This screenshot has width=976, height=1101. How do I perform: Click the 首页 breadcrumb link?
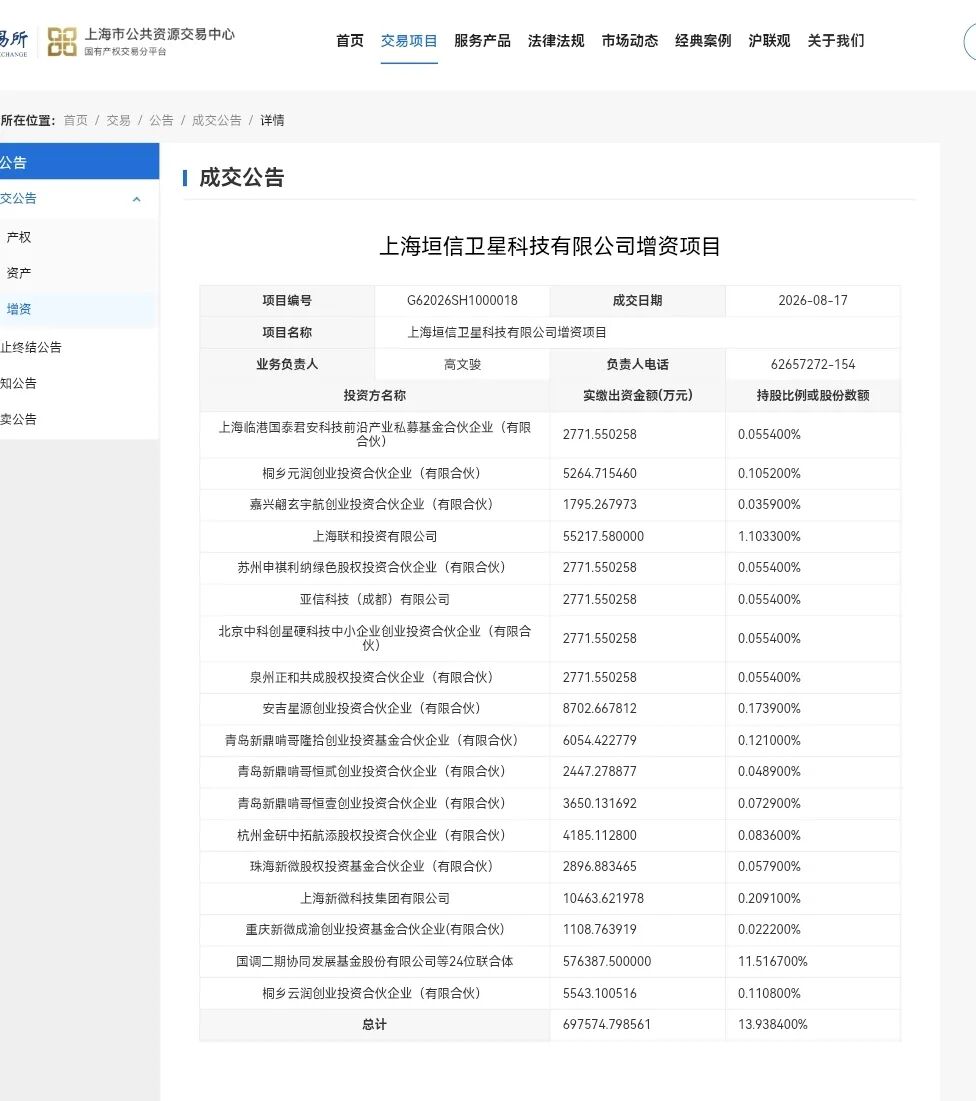76,120
